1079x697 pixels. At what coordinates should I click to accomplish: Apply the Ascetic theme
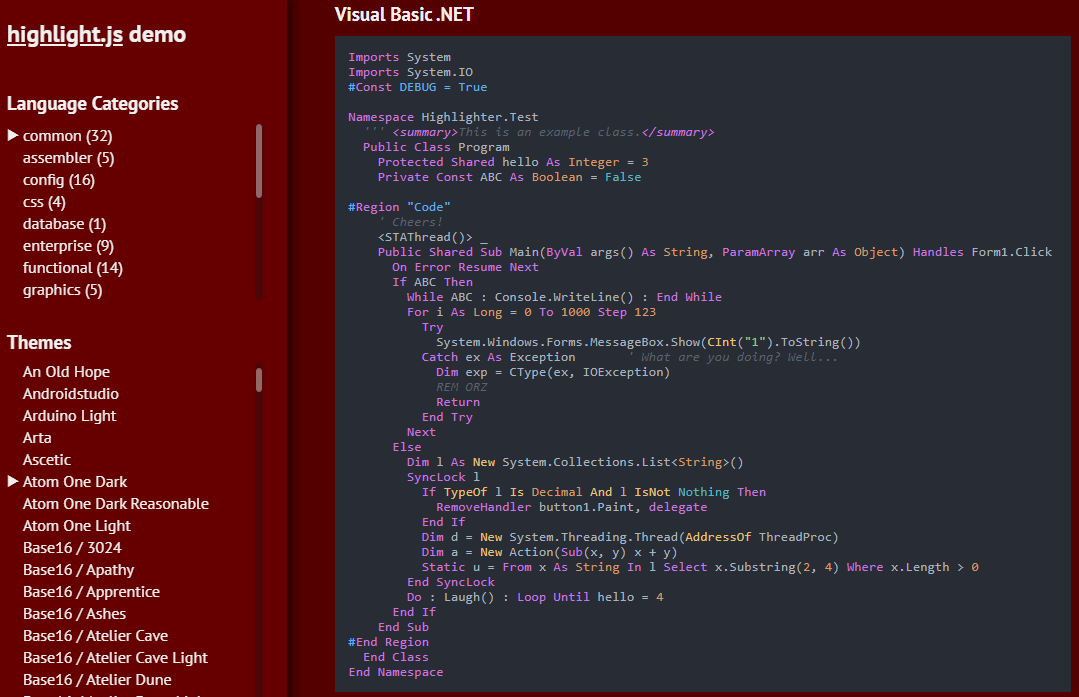click(x=47, y=460)
